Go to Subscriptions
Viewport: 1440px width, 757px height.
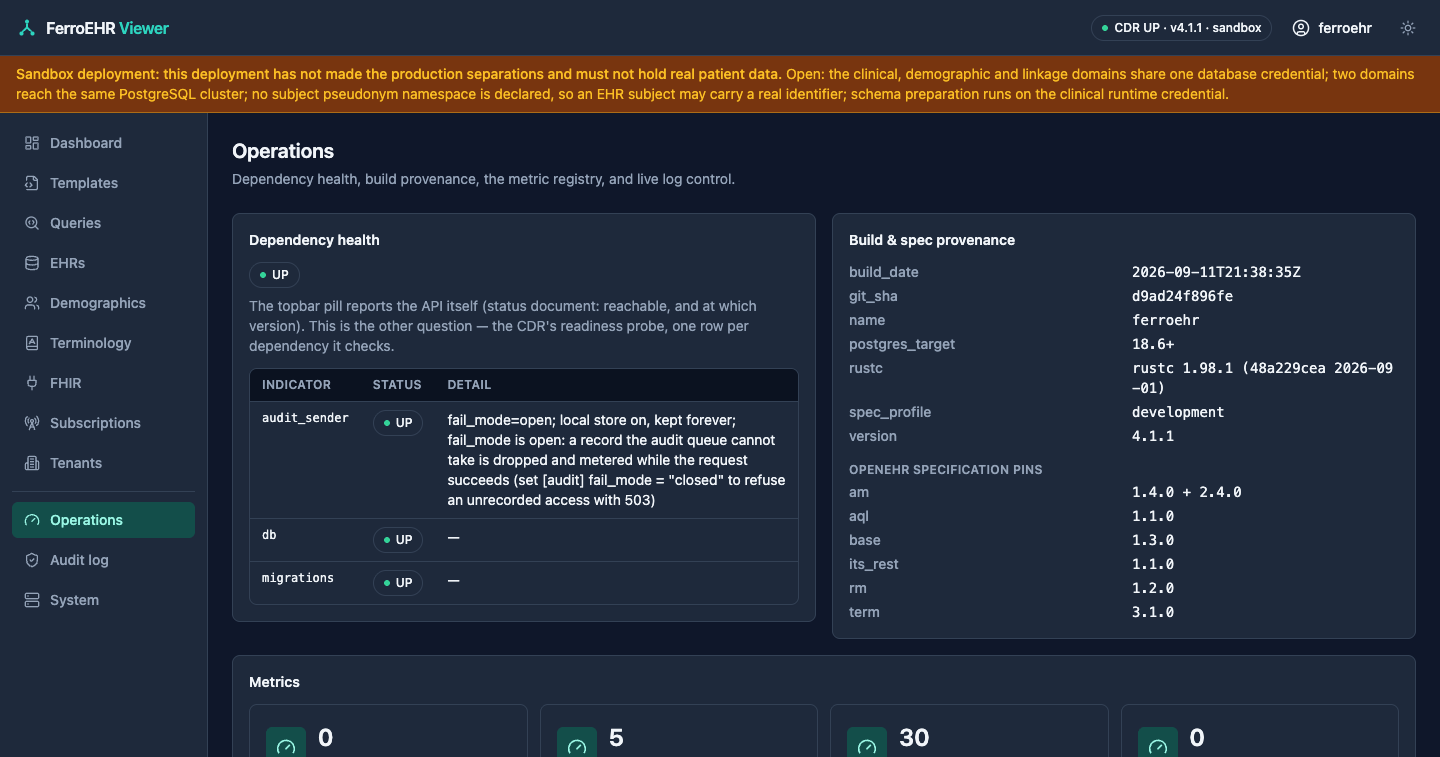point(104,423)
